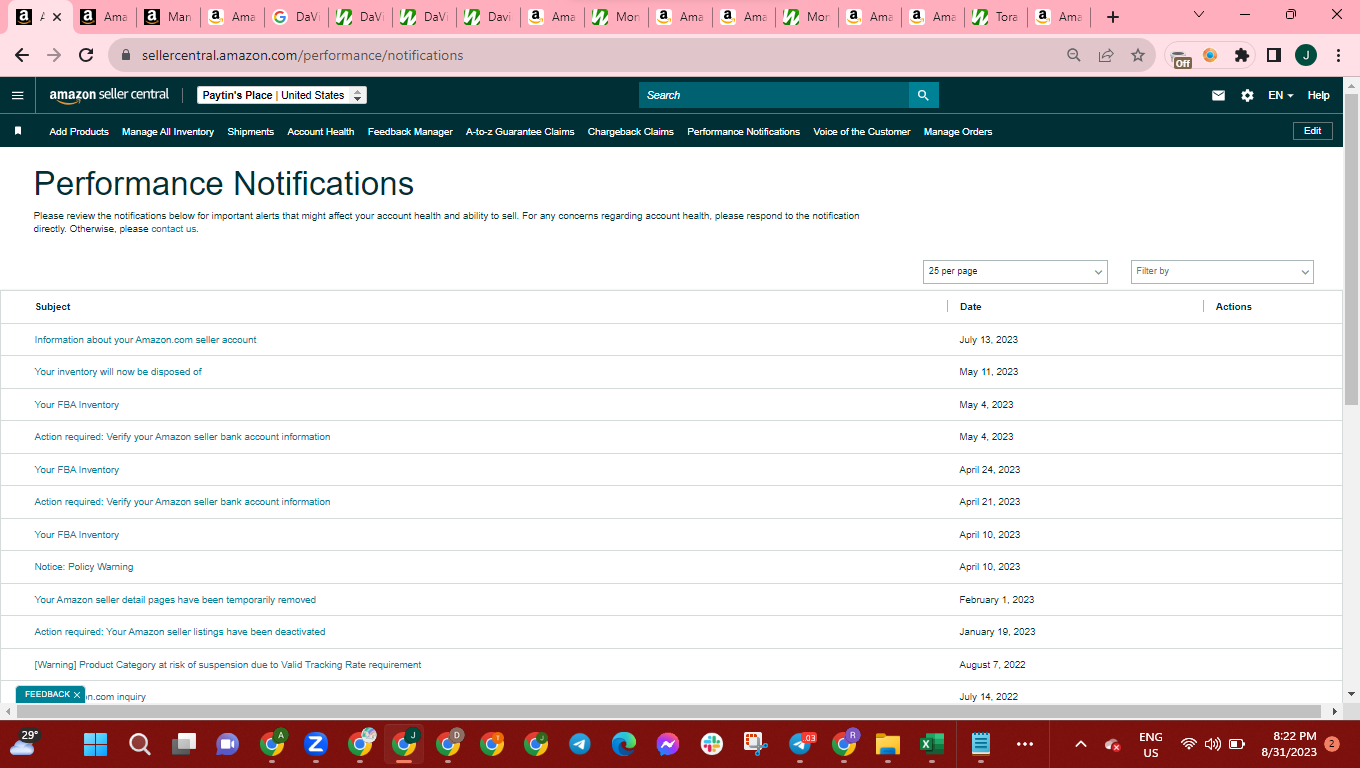The width and height of the screenshot is (1360, 768).
Task: Open the messages envelope icon
Action: [1218, 95]
